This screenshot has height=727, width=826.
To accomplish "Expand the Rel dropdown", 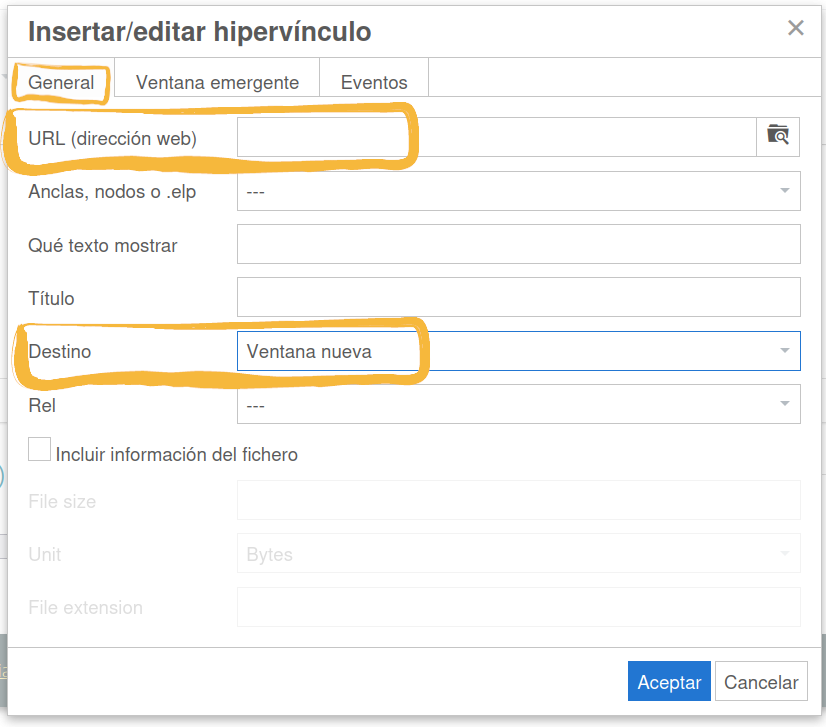I will [518, 404].
